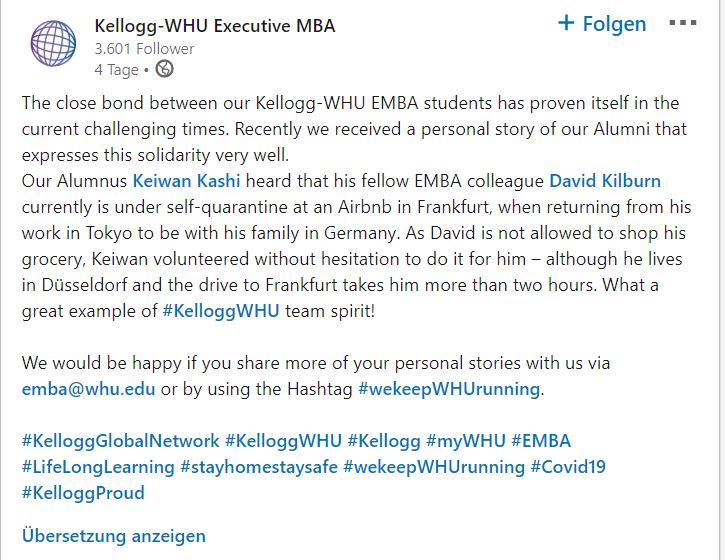Image resolution: width=725 pixels, height=560 pixels.
Task: Show translation via Übersetzung anzeigen
Action: 114,536
